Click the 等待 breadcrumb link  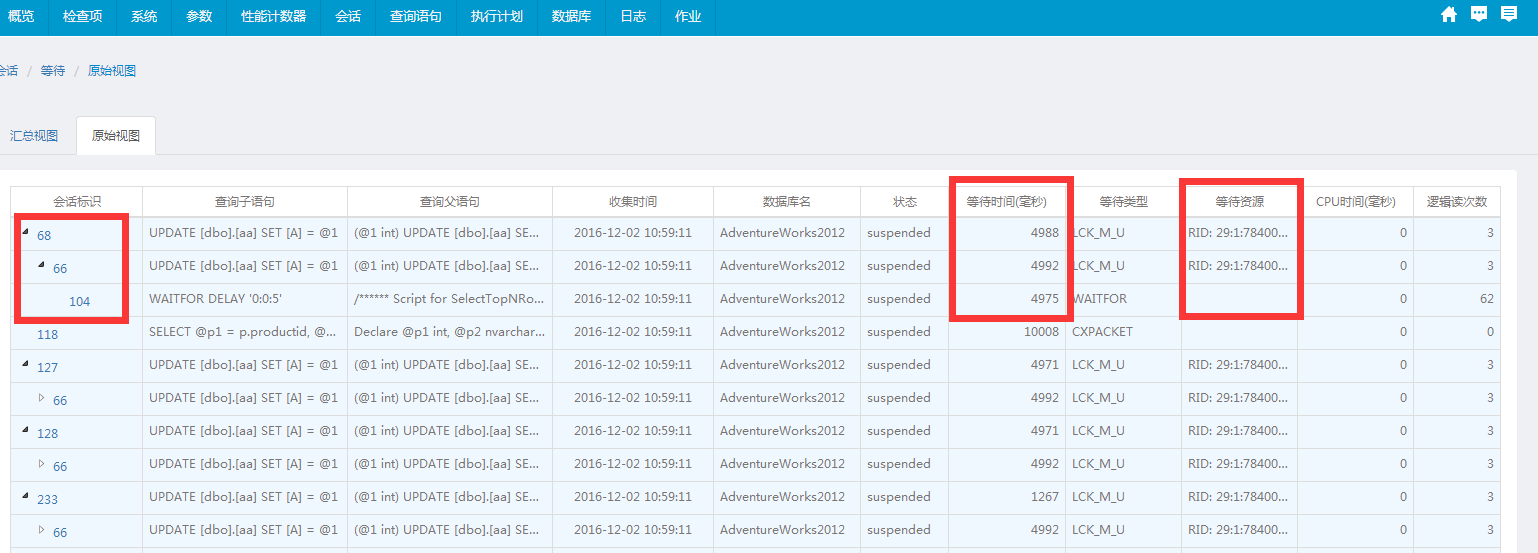(53, 71)
